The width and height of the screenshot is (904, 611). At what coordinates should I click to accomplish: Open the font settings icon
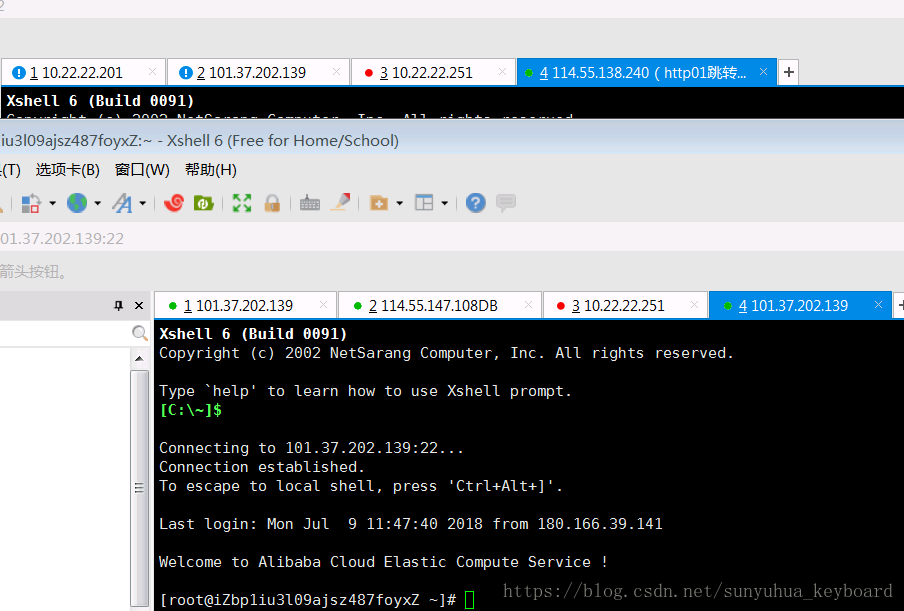(122, 203)
